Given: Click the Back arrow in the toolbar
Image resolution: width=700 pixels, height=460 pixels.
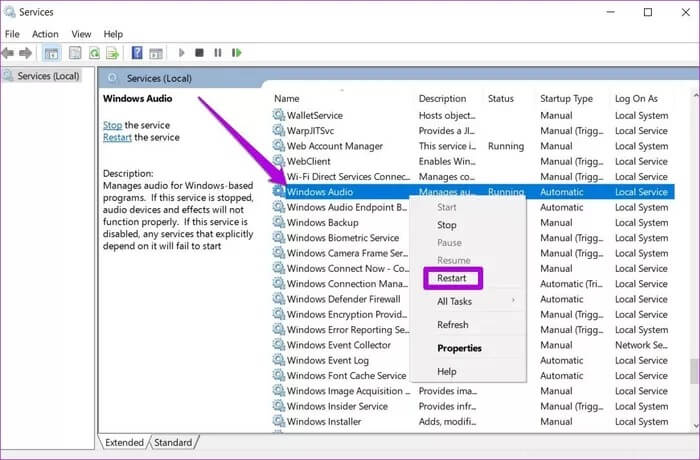Looking at the screenshot, I should [8, 53].
